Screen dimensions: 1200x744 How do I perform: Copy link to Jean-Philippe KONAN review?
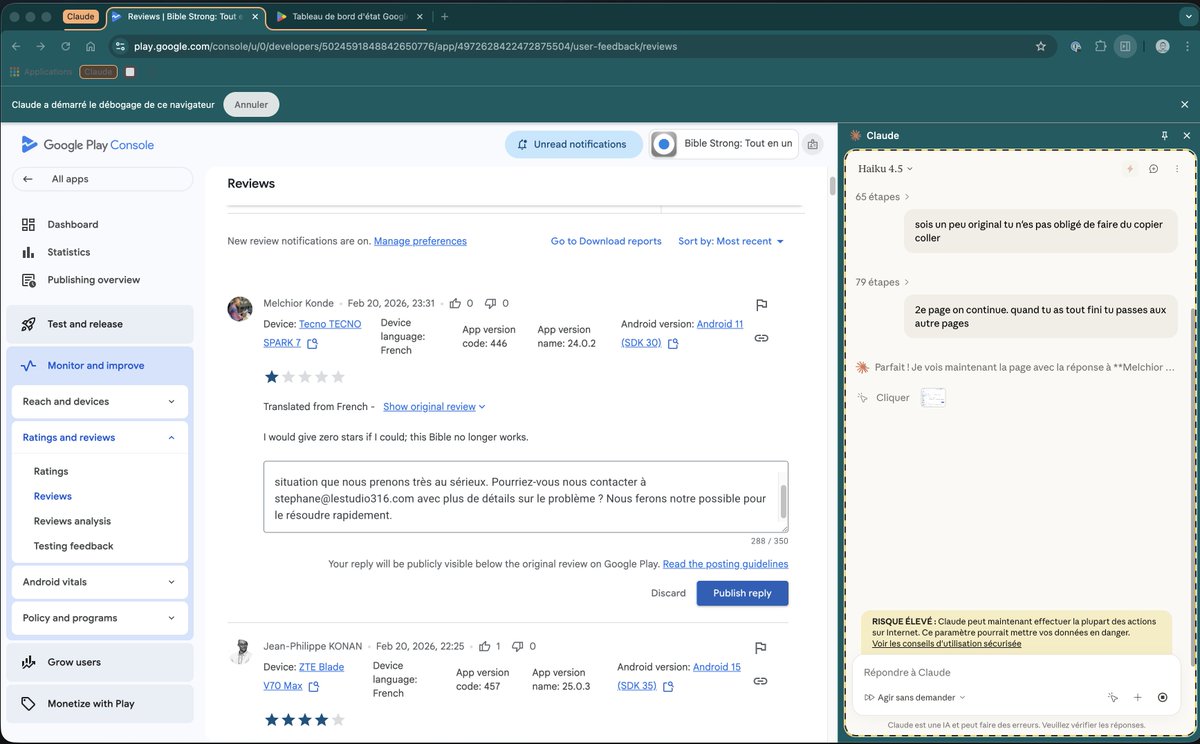click(760, 681)
